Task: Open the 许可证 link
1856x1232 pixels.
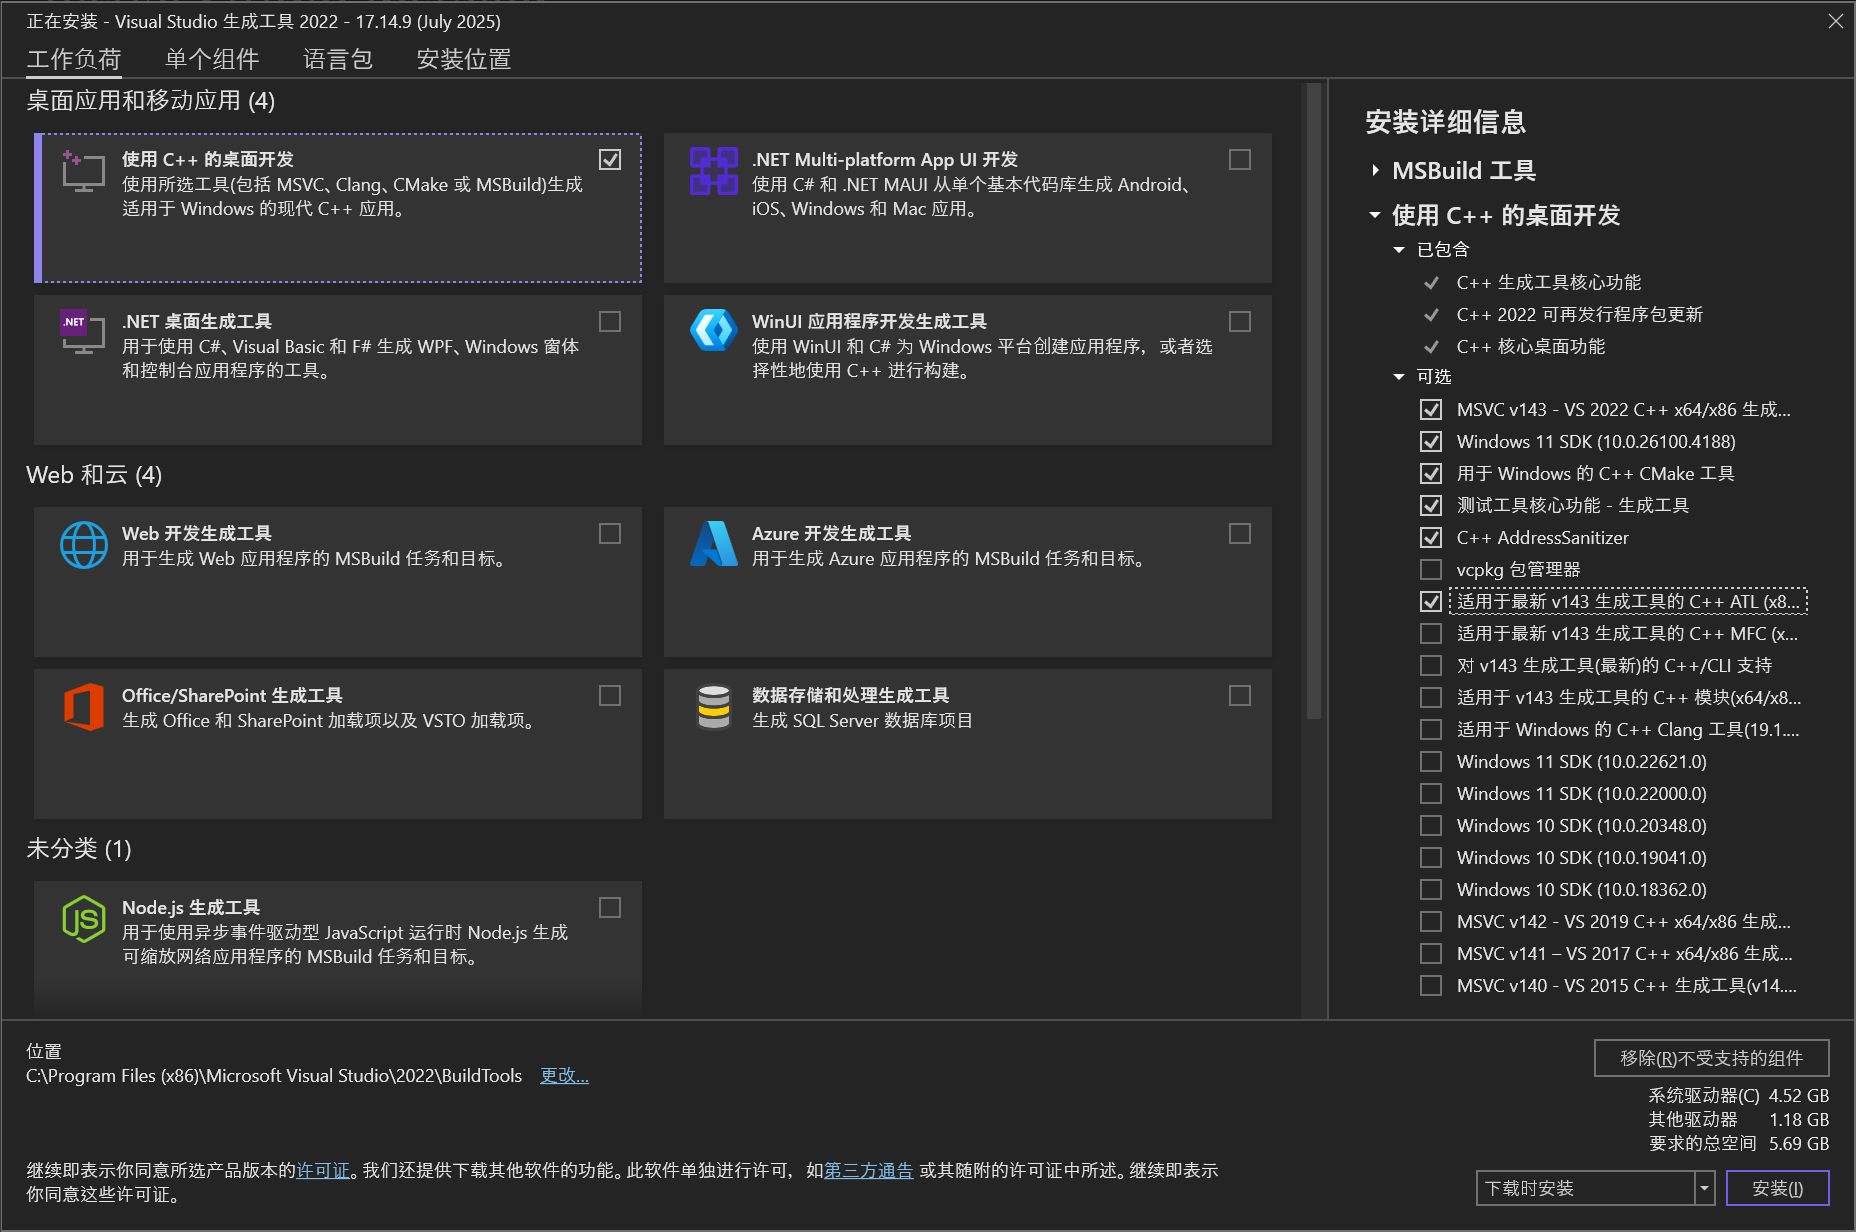Action: (323, 1170)
